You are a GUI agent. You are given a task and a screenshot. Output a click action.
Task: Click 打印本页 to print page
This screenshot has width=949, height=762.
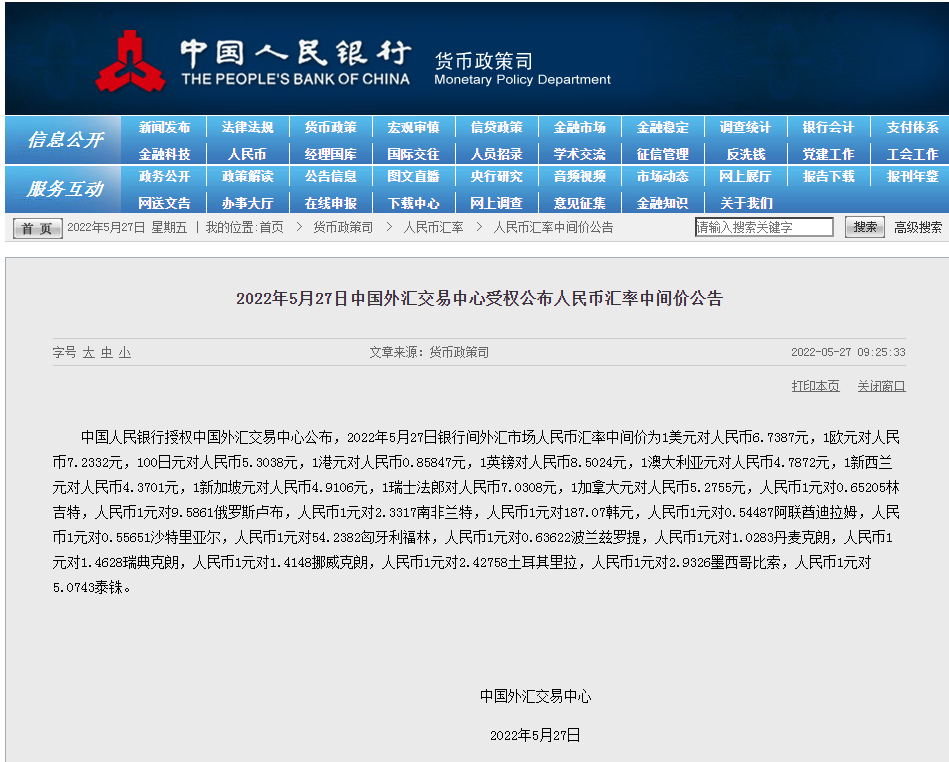tap(815, 386)
